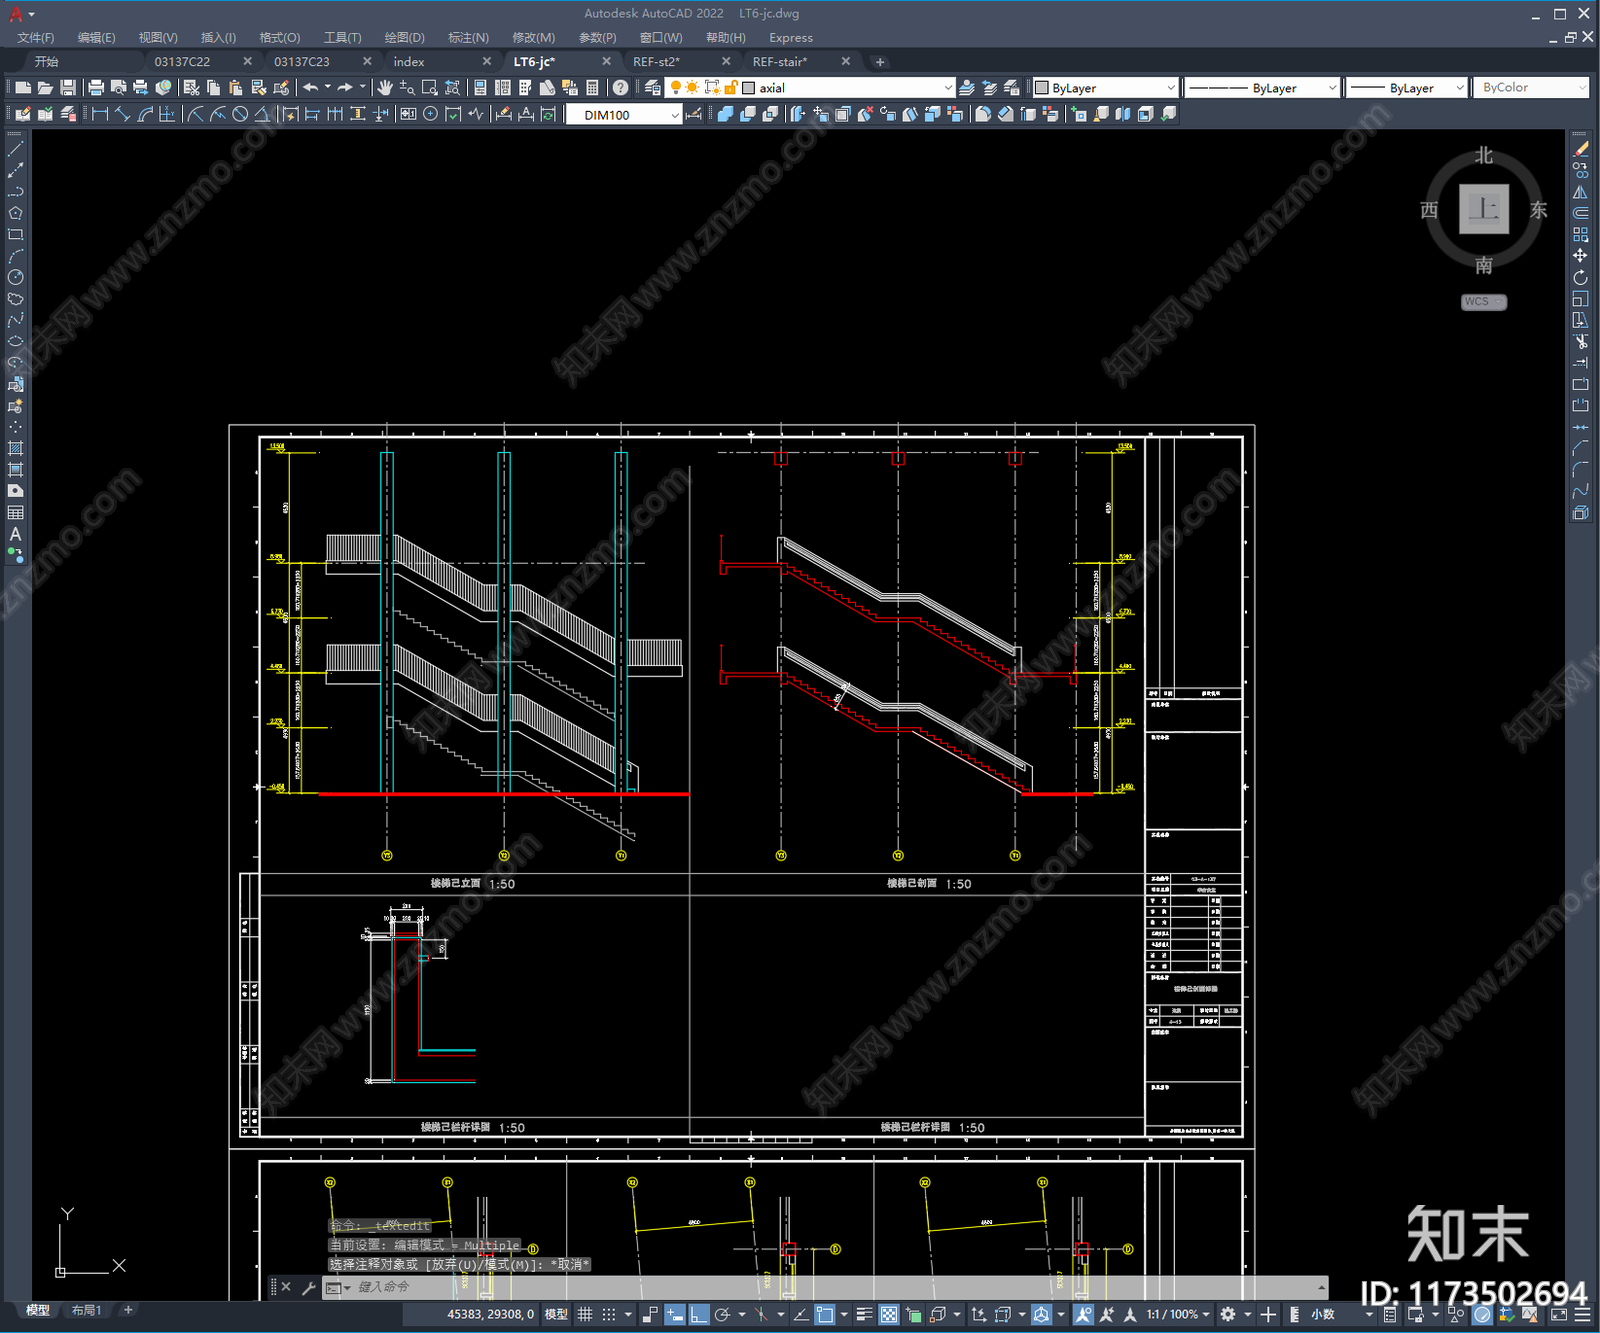Switch to the 布局1 layout tab
The width and height of the screenshot is (1600, 1333).
tap(87, 1310)
